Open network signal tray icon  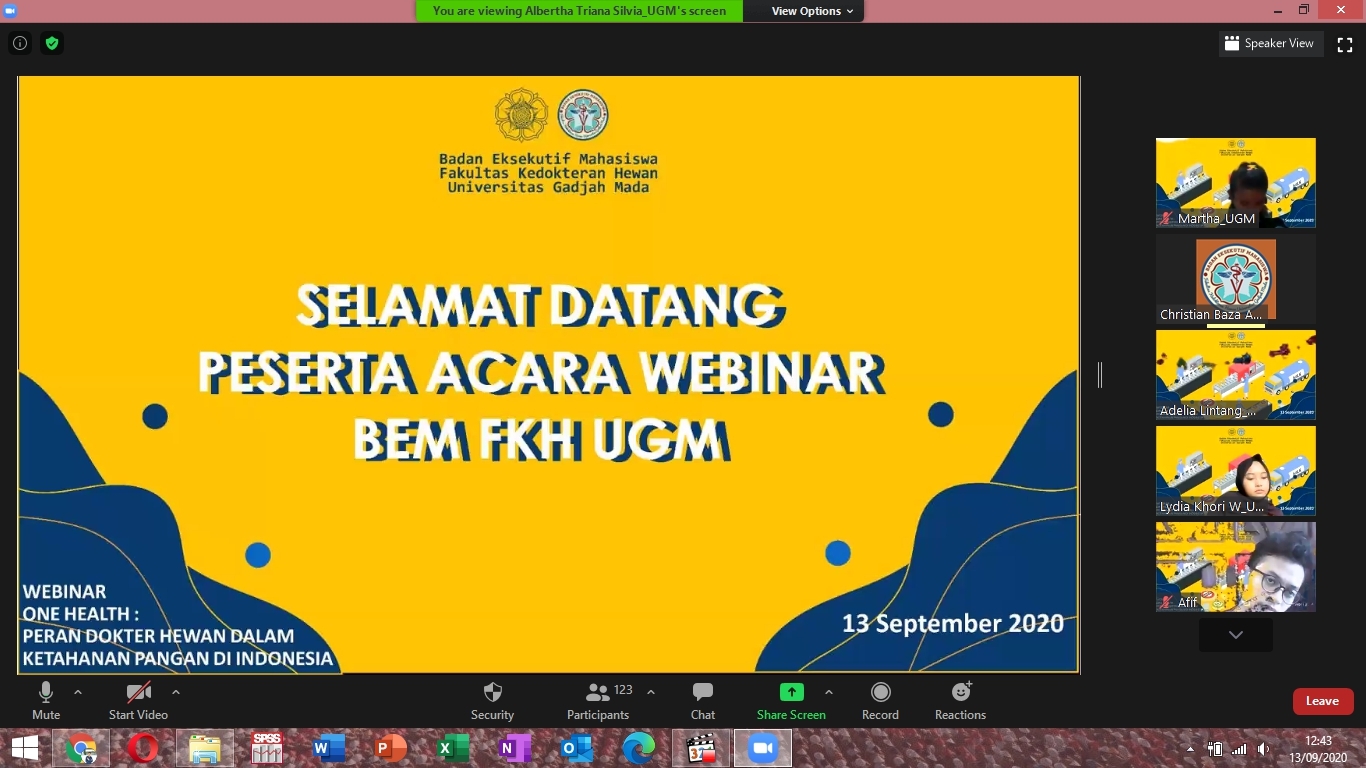(x=1240, y=748)
